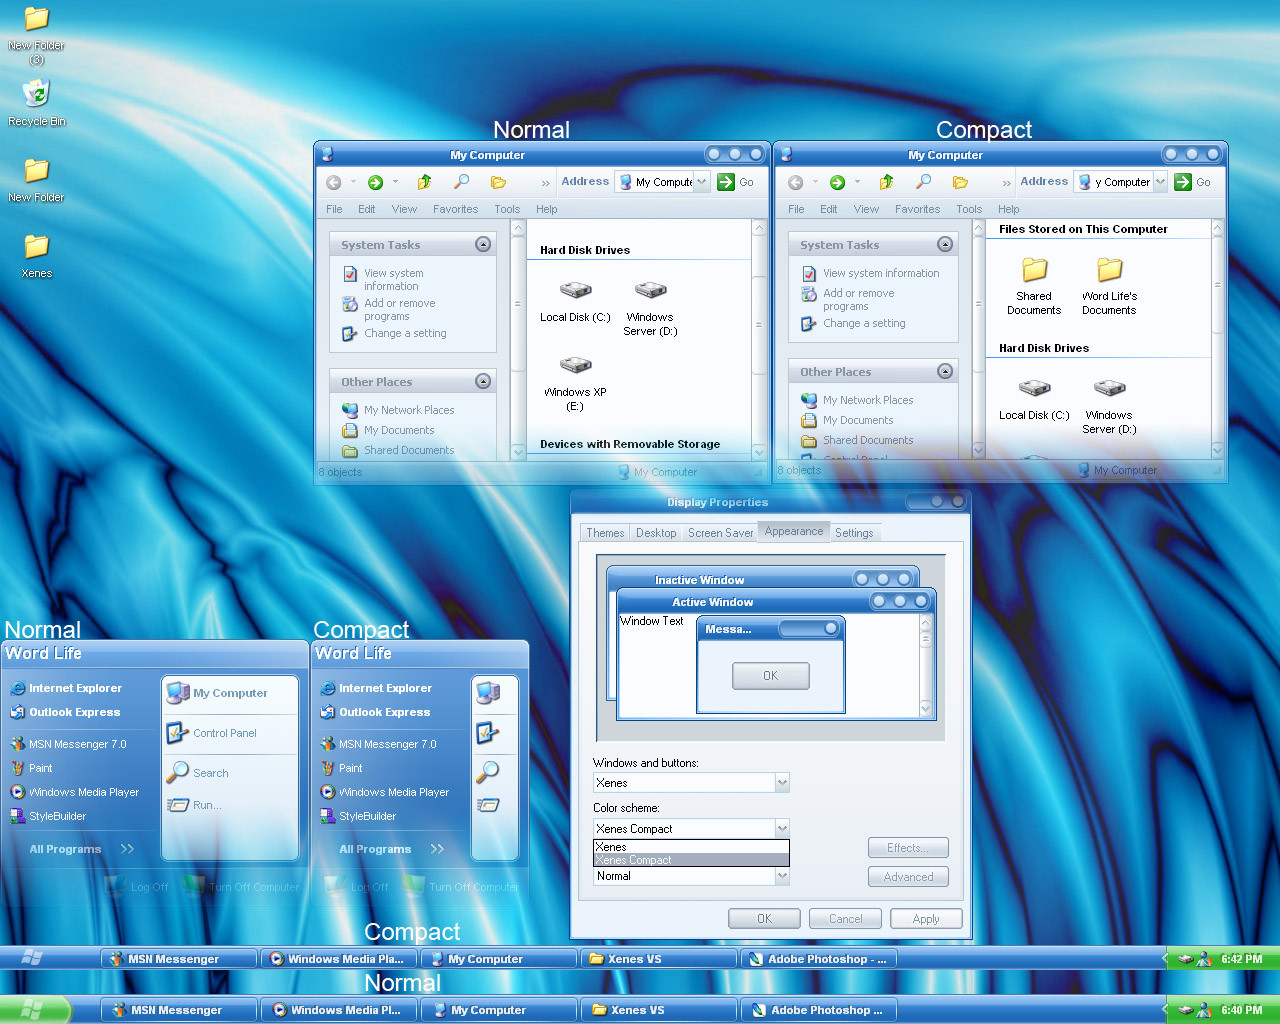This screenshot has height=1024, width=1280.
Task: Select Local Disk (C:) in Normal window
Action: [x=575, y=301]
